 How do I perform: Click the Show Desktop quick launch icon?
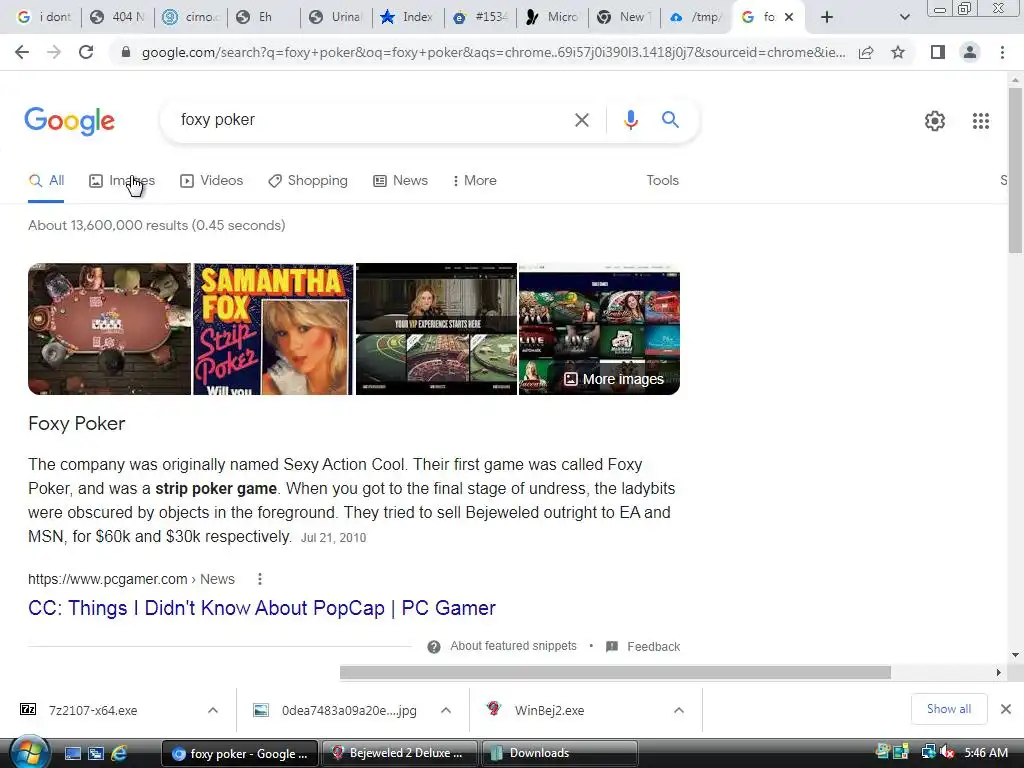pos(72,753)
